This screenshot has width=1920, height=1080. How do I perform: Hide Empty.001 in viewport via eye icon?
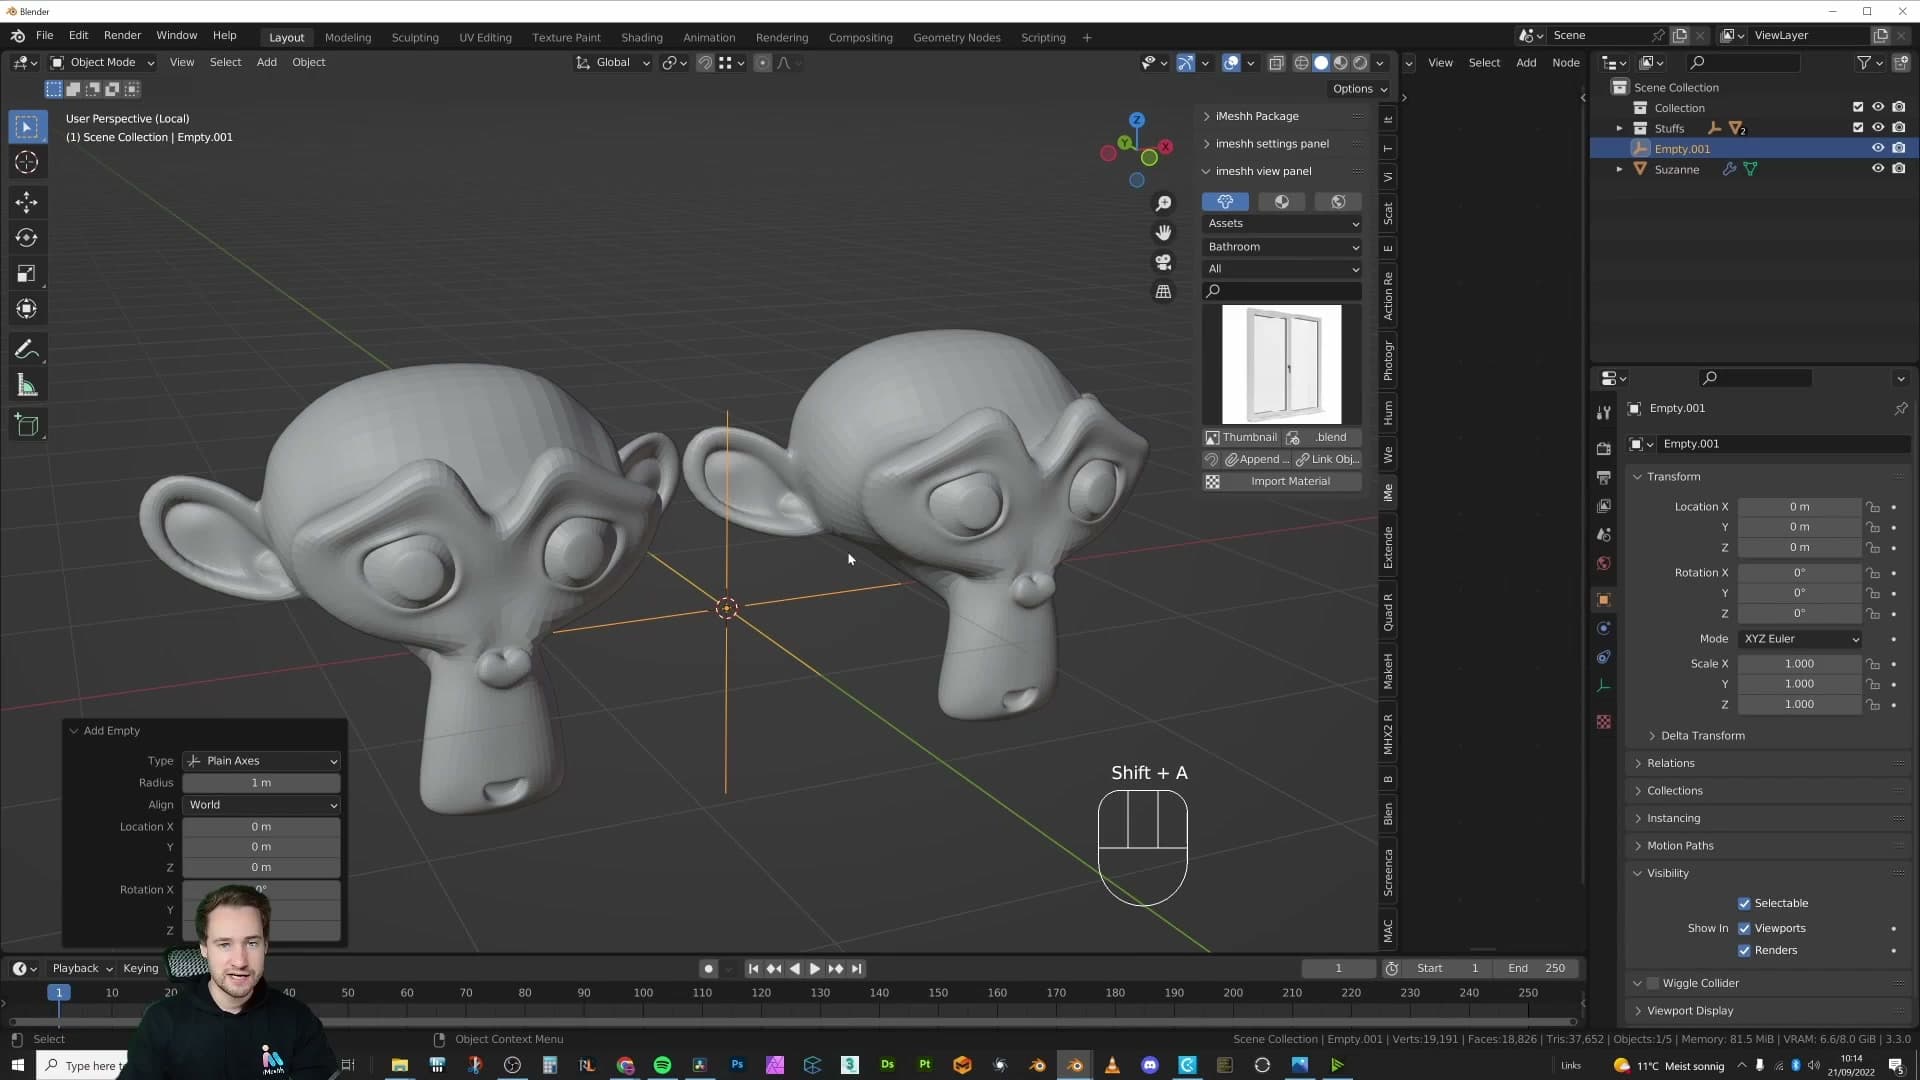tap(1878, 149)
